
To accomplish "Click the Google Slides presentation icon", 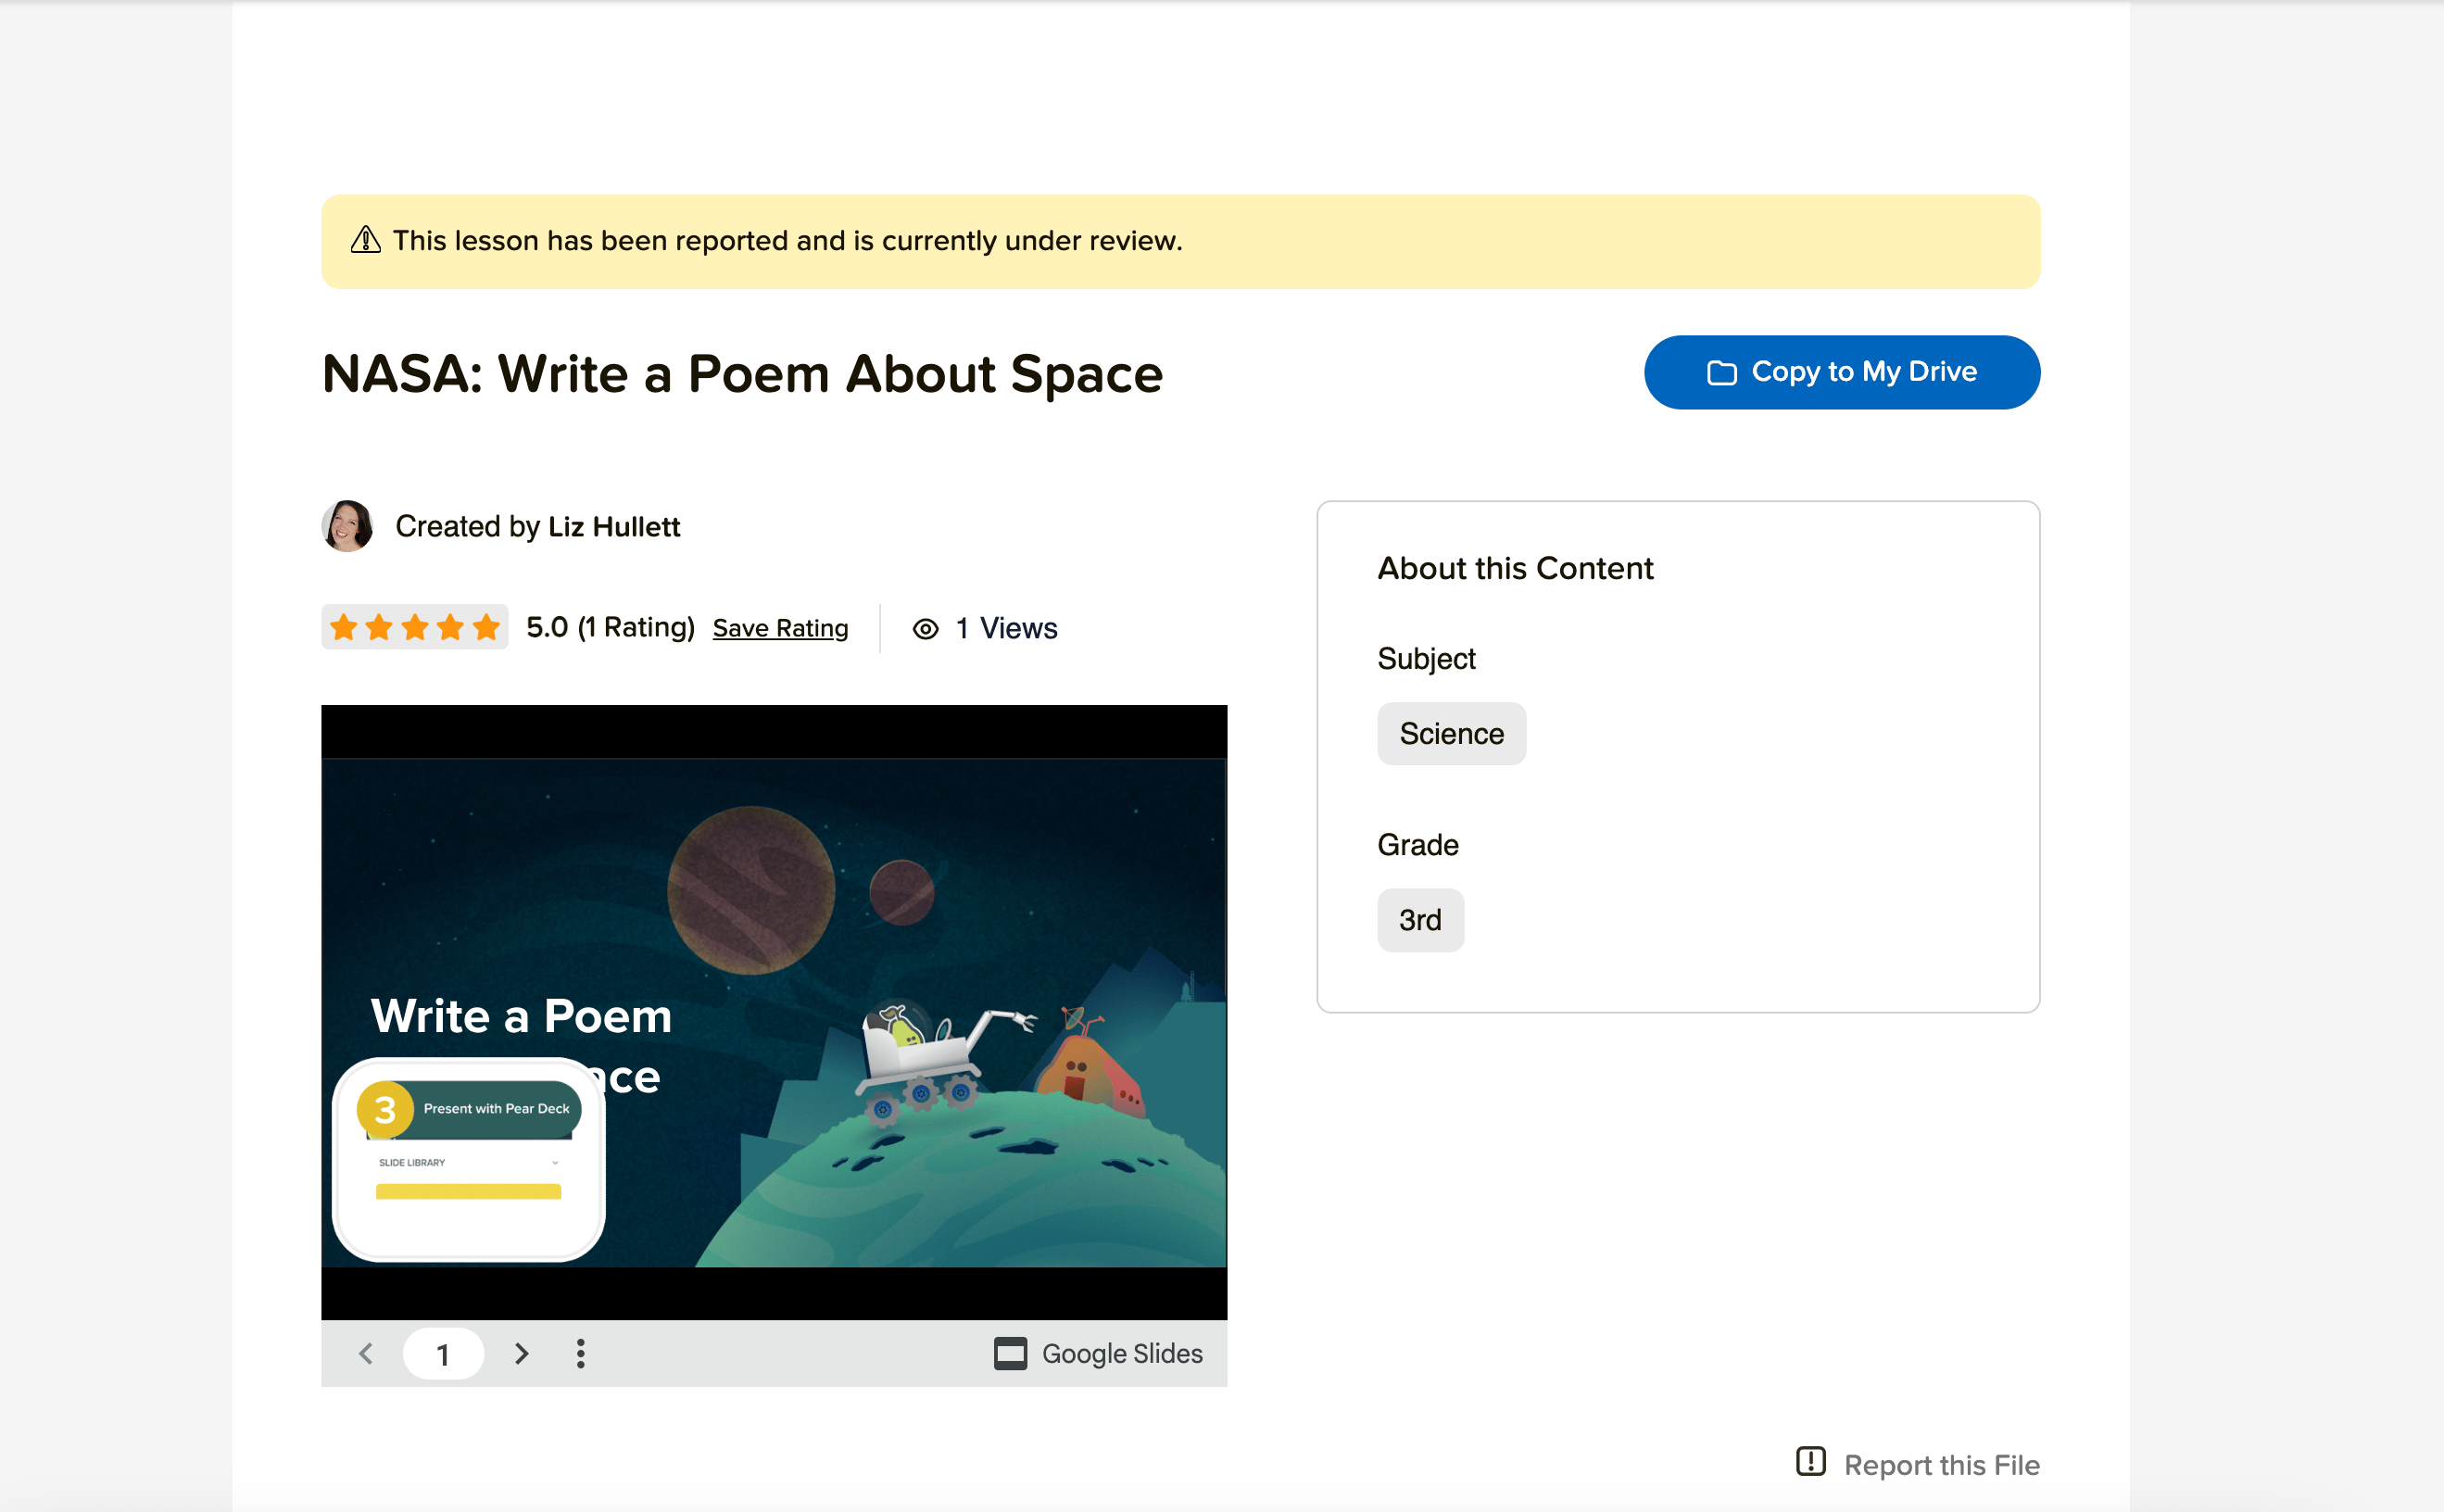I will coord(1010,1353).
